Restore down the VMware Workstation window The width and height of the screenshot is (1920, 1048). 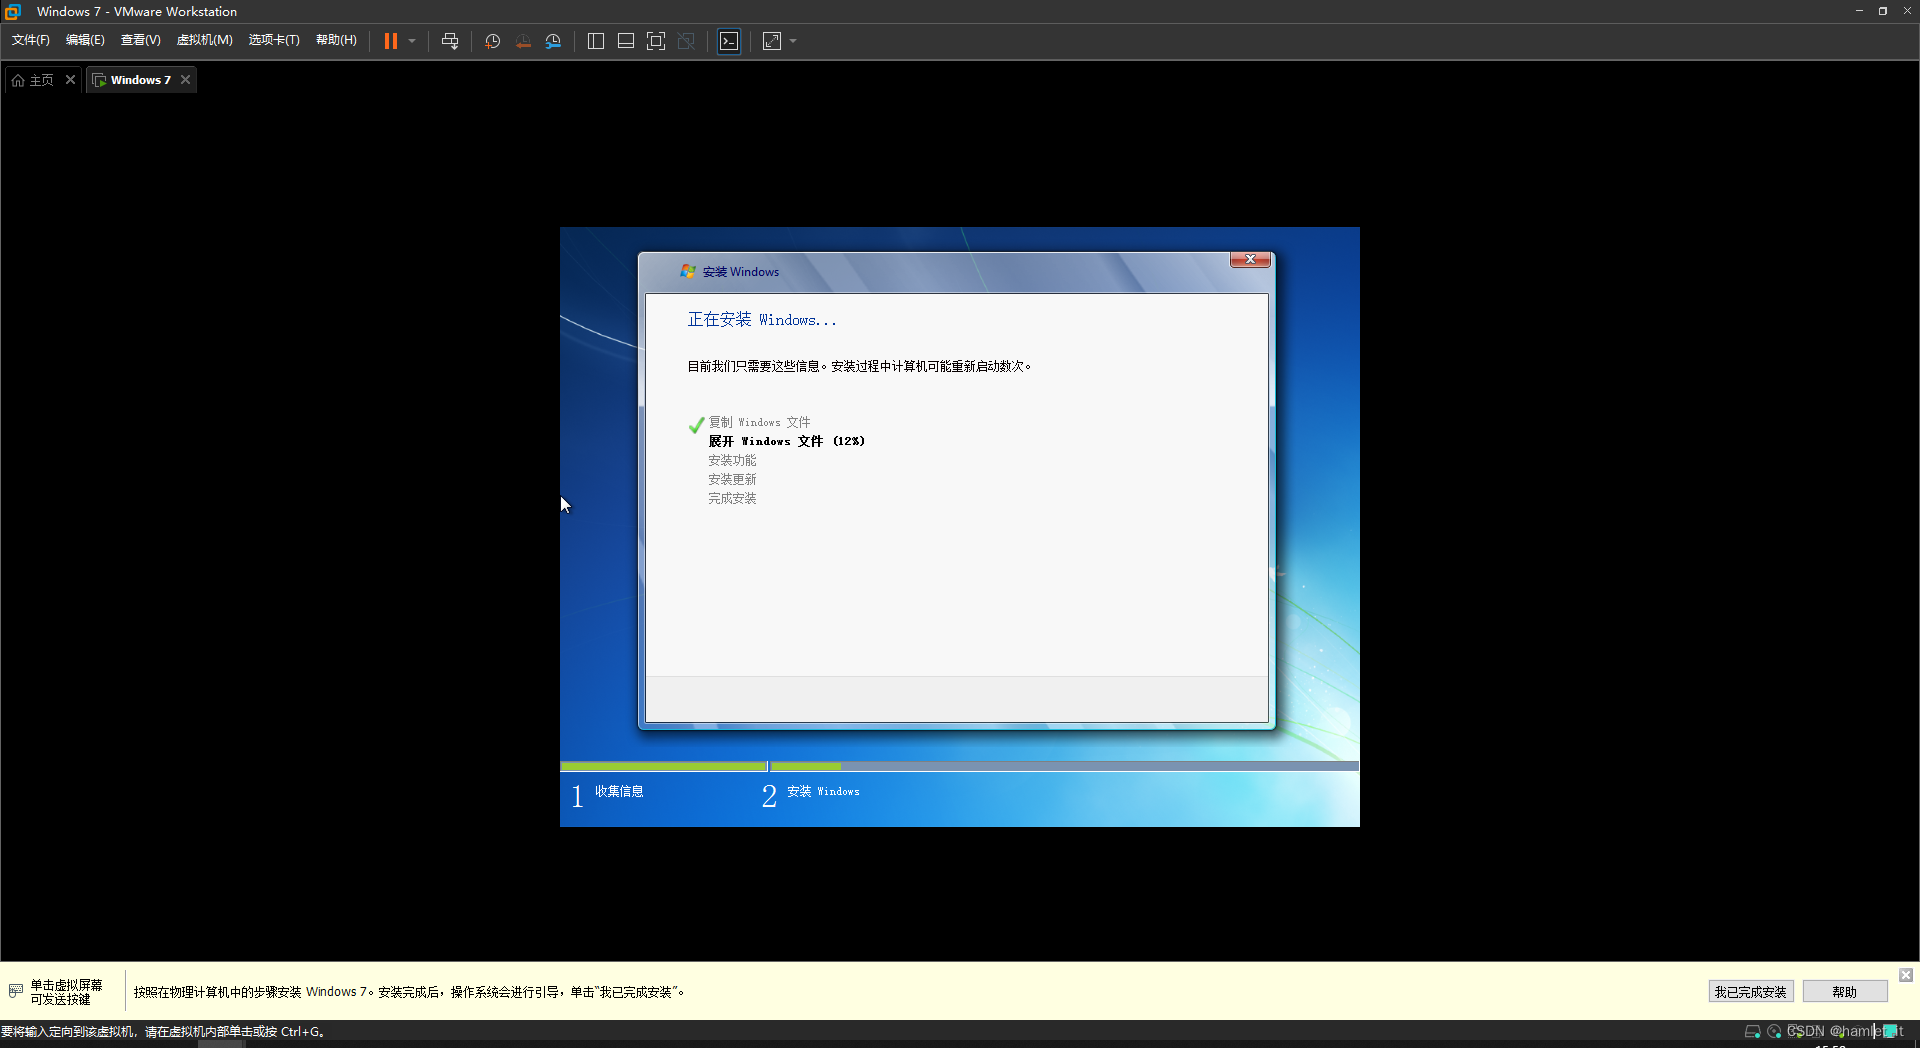(x=1883, y=11)
